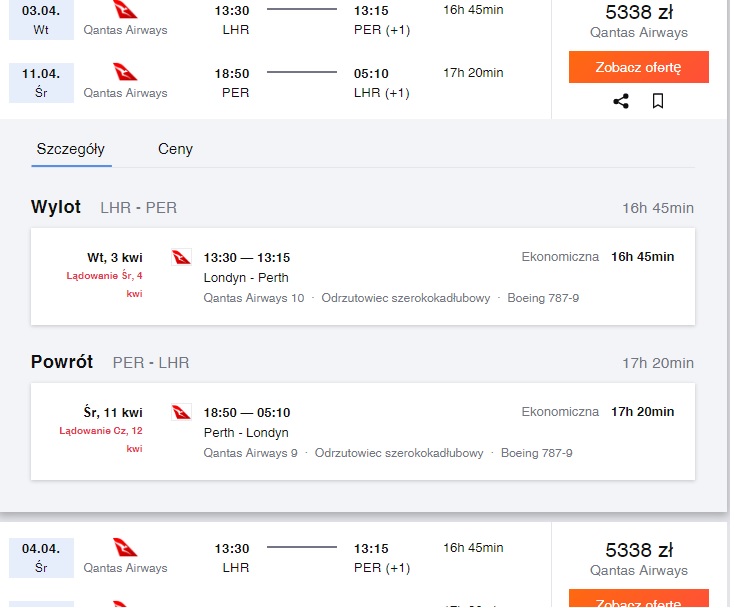This screenshot has height=608, width=734.
Task: Click Zobacz ofertę button on lower offer
Action: click(x=639, y=599)
